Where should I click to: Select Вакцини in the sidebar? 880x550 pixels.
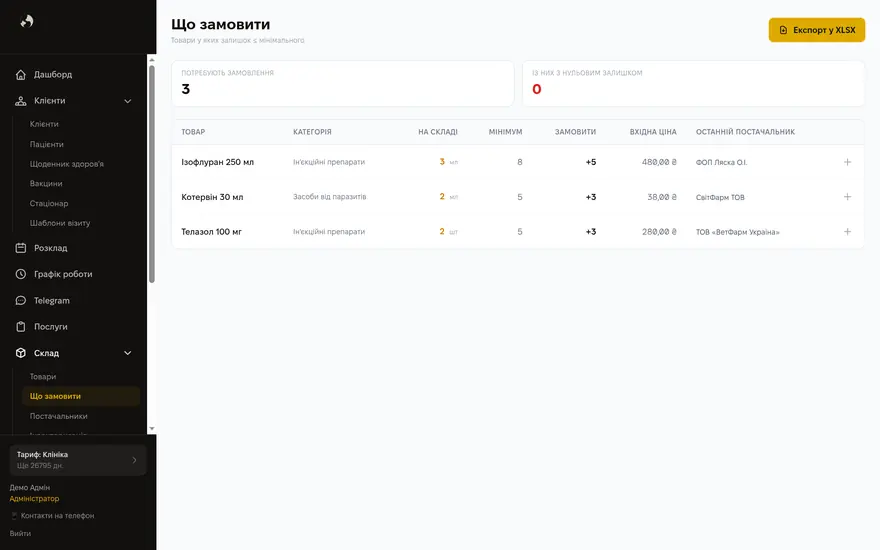pos(46,184)
